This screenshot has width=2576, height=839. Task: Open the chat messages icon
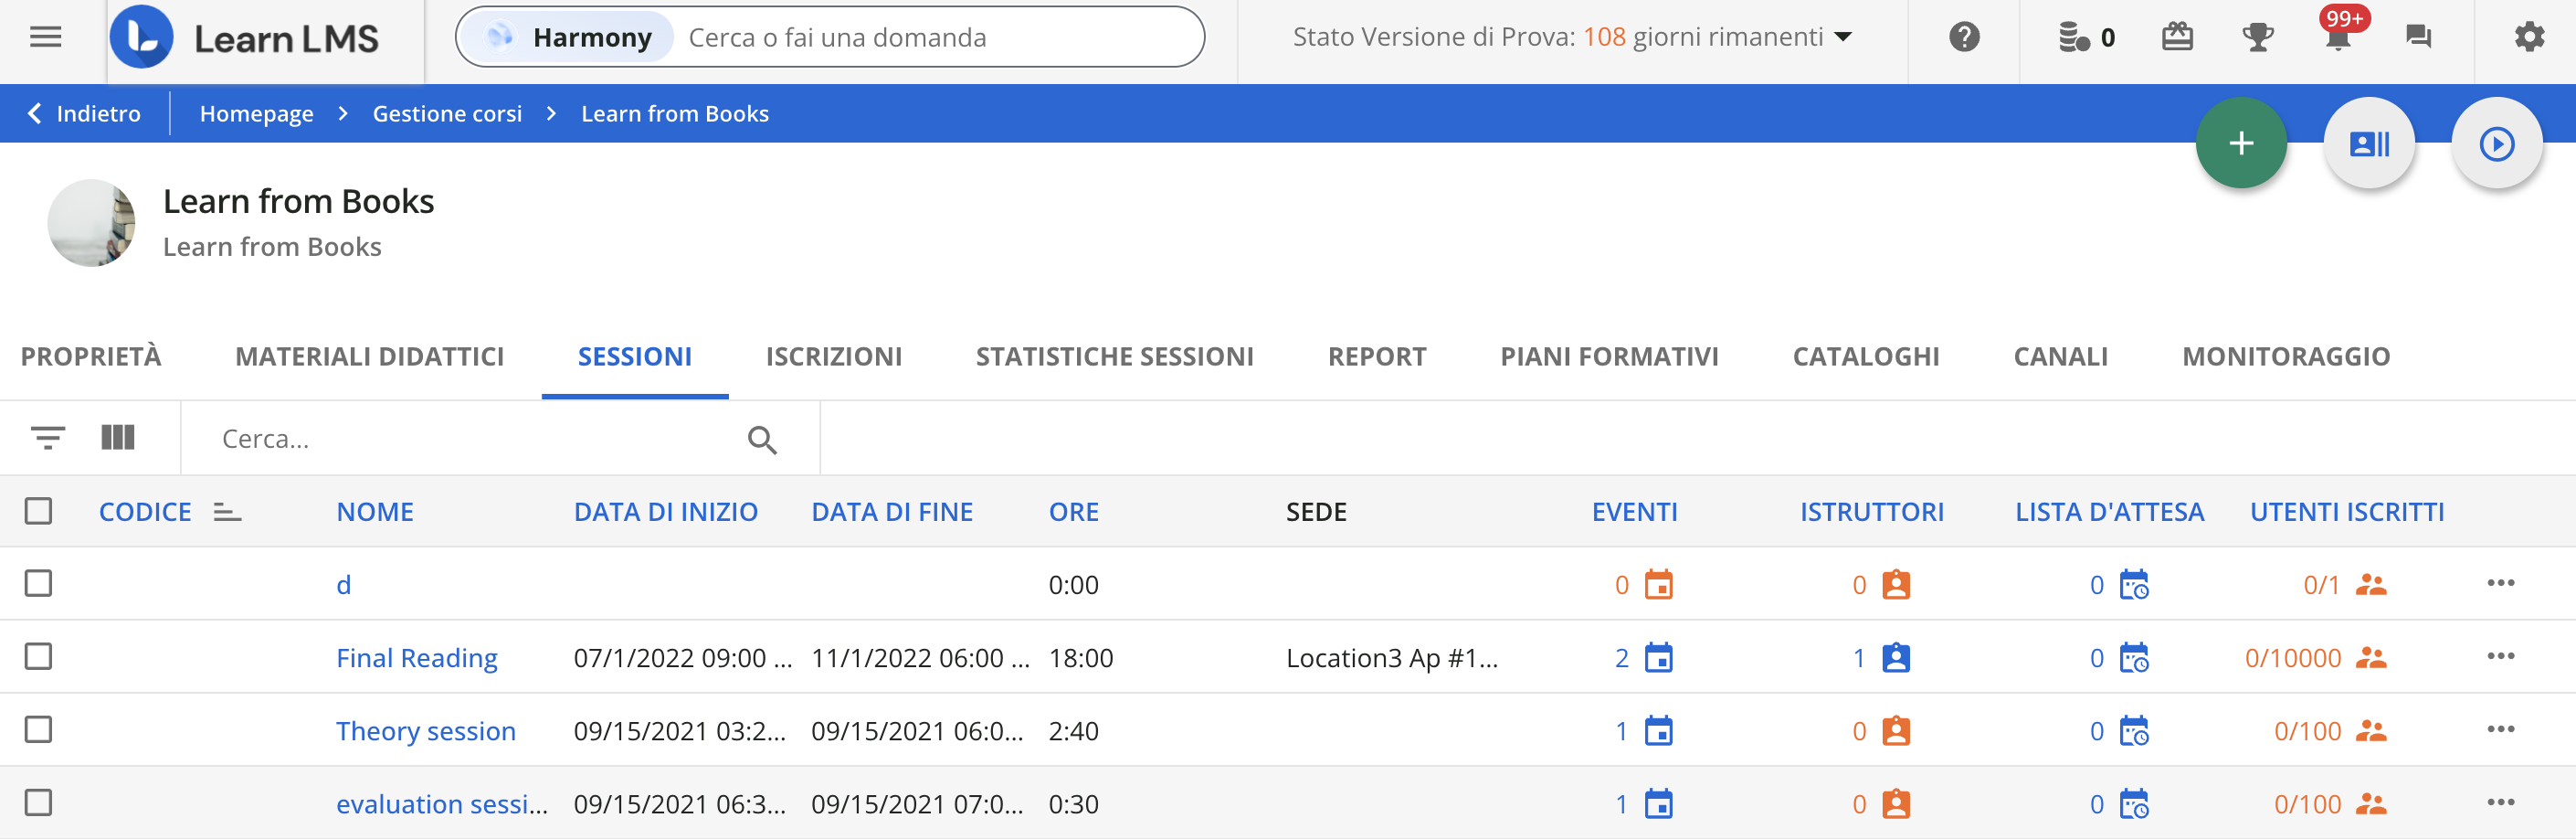[x=2417, y=38]
